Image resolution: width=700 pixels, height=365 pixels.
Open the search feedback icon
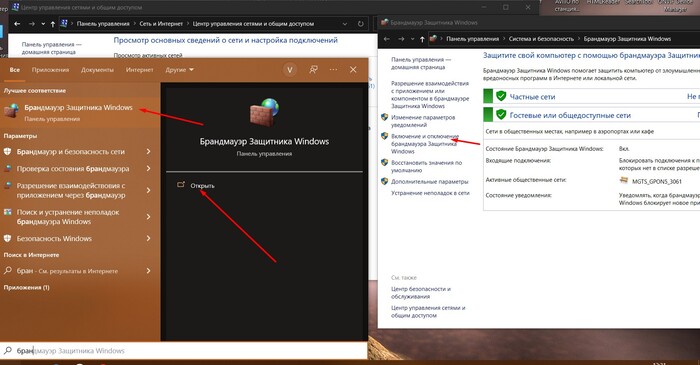click(313, 70)
